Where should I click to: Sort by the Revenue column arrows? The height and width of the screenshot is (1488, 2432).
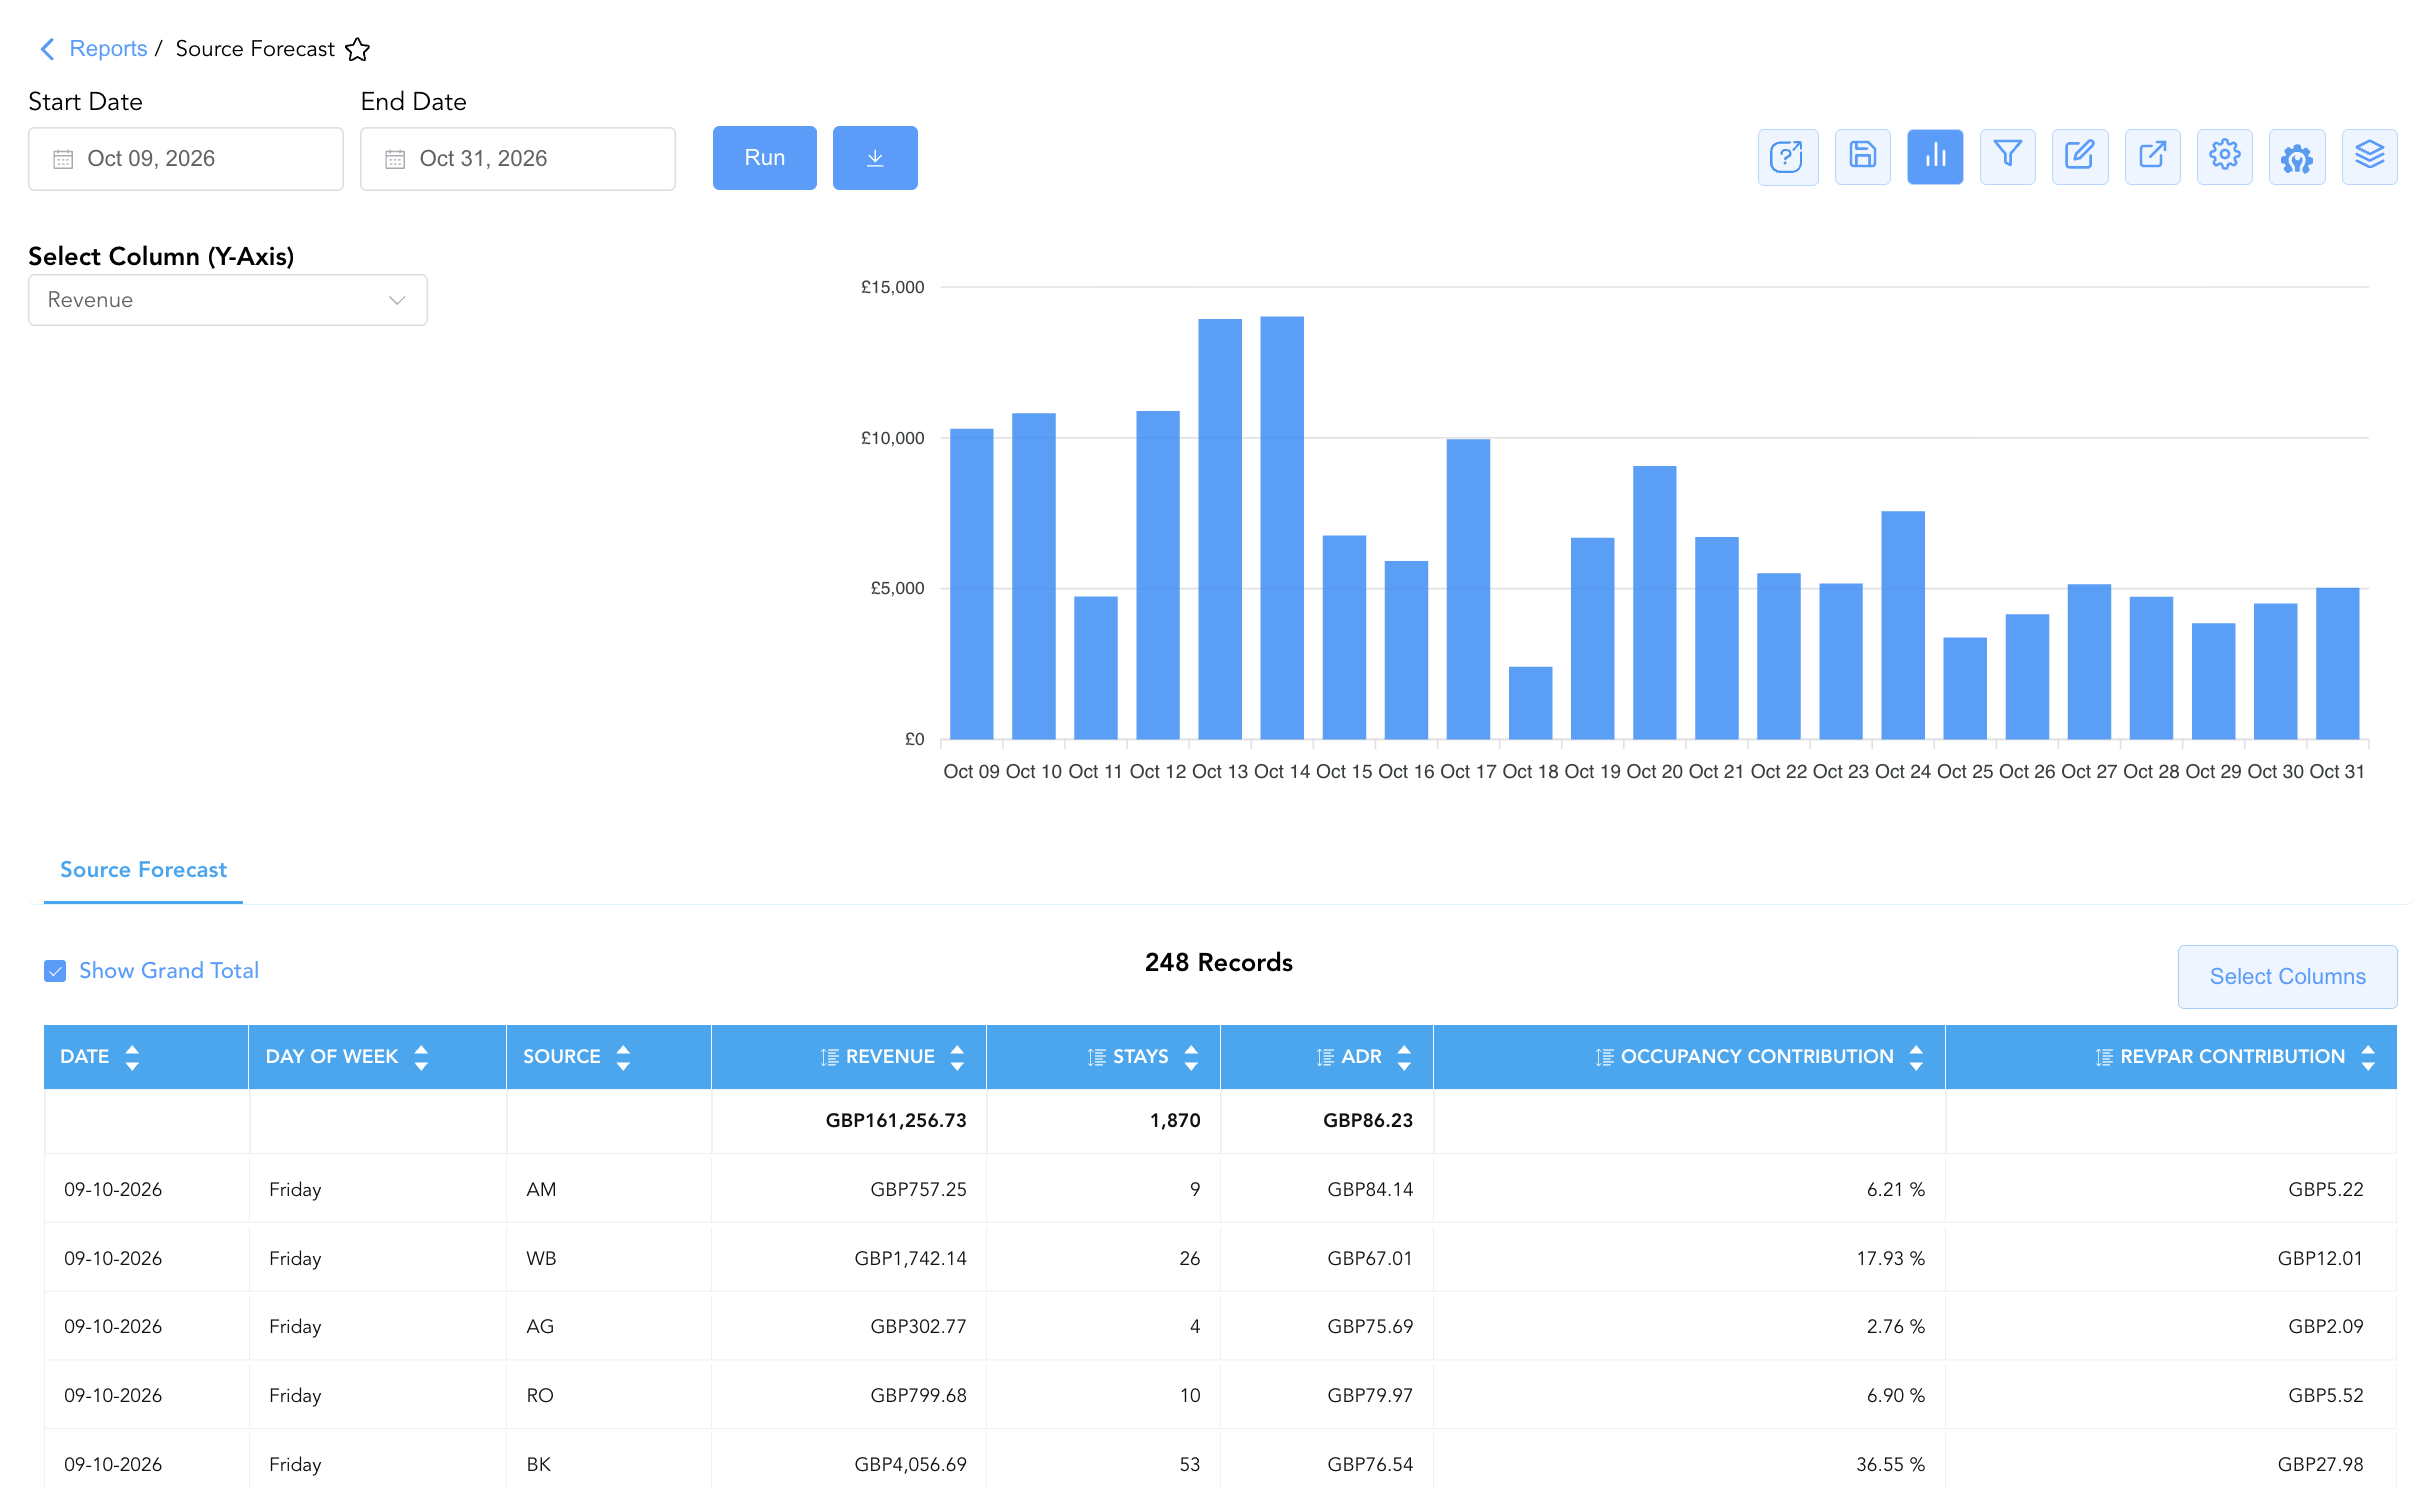[957, 1057]
